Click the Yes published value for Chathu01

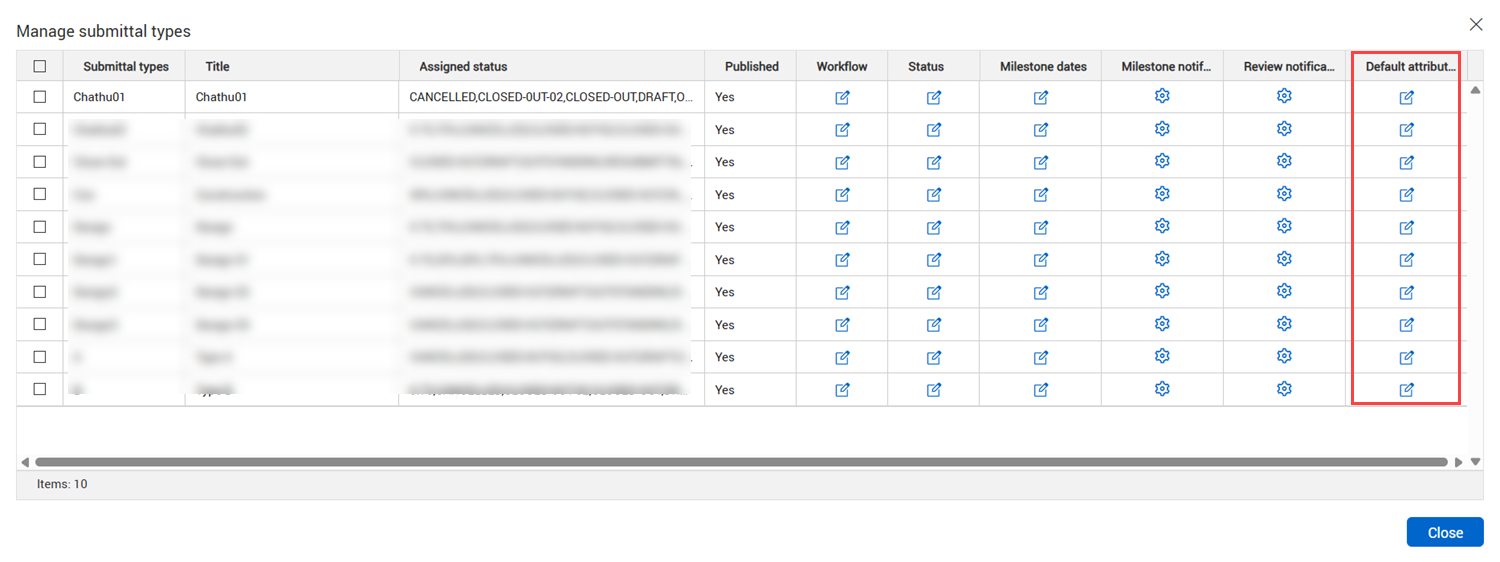click(x=725, y=97)
